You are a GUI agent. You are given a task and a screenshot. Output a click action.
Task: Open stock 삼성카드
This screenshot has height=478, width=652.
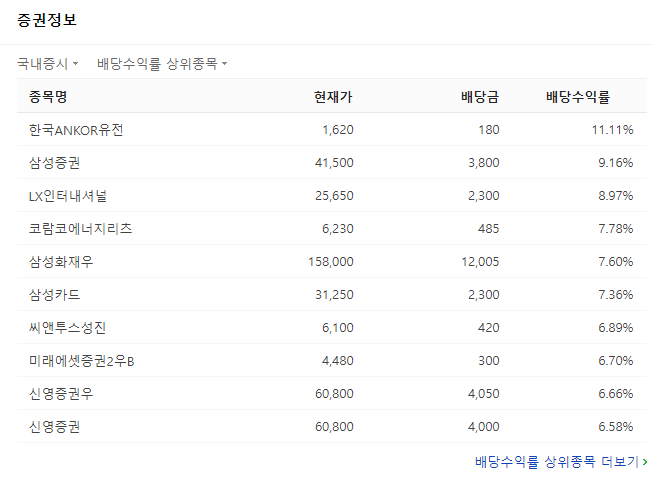(54, 295)
